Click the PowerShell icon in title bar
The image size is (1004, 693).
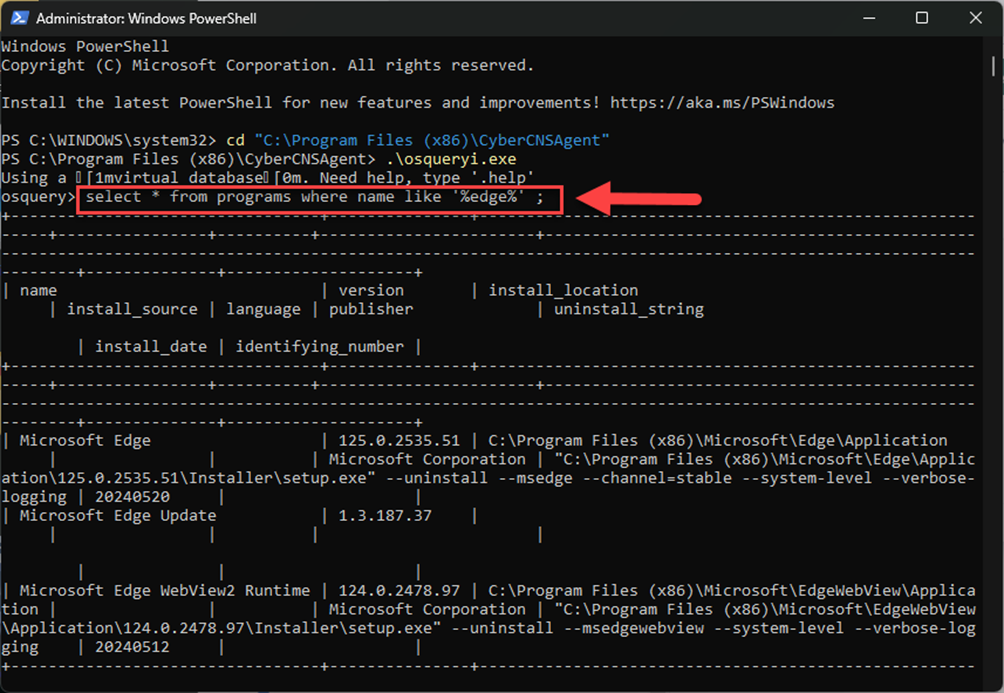click(x=18, y=18)
